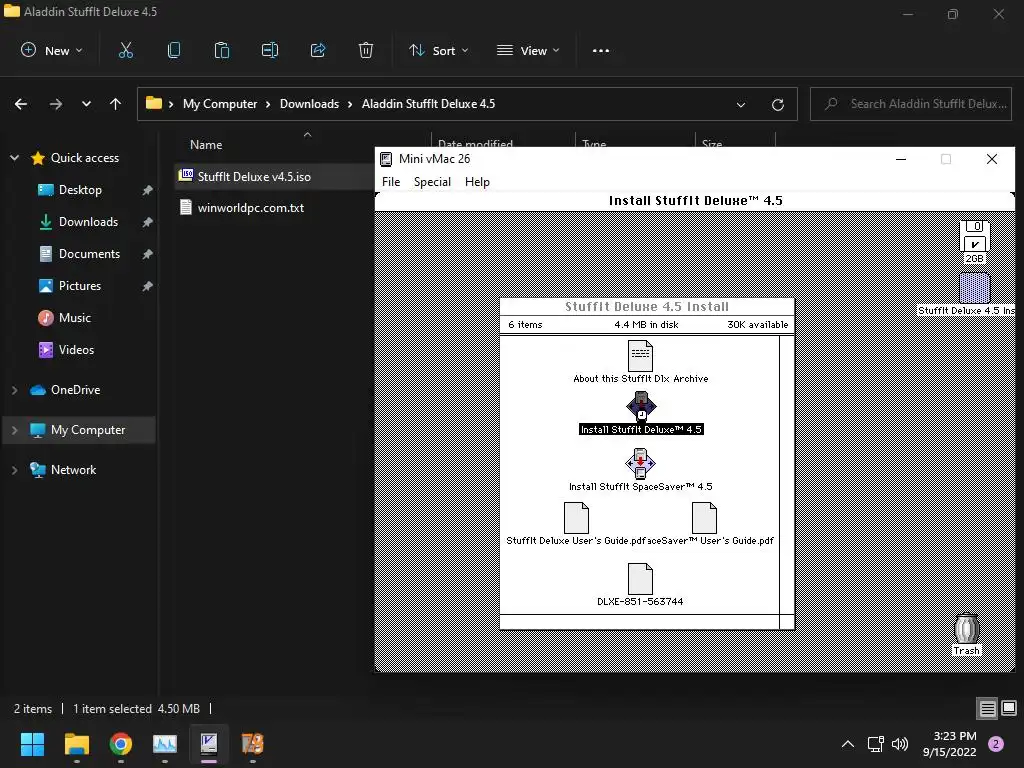The width and height of the screenshot is (1024, 768).
Task: Switch to large thumbnails view button
Action: (x=1009, y=709)
